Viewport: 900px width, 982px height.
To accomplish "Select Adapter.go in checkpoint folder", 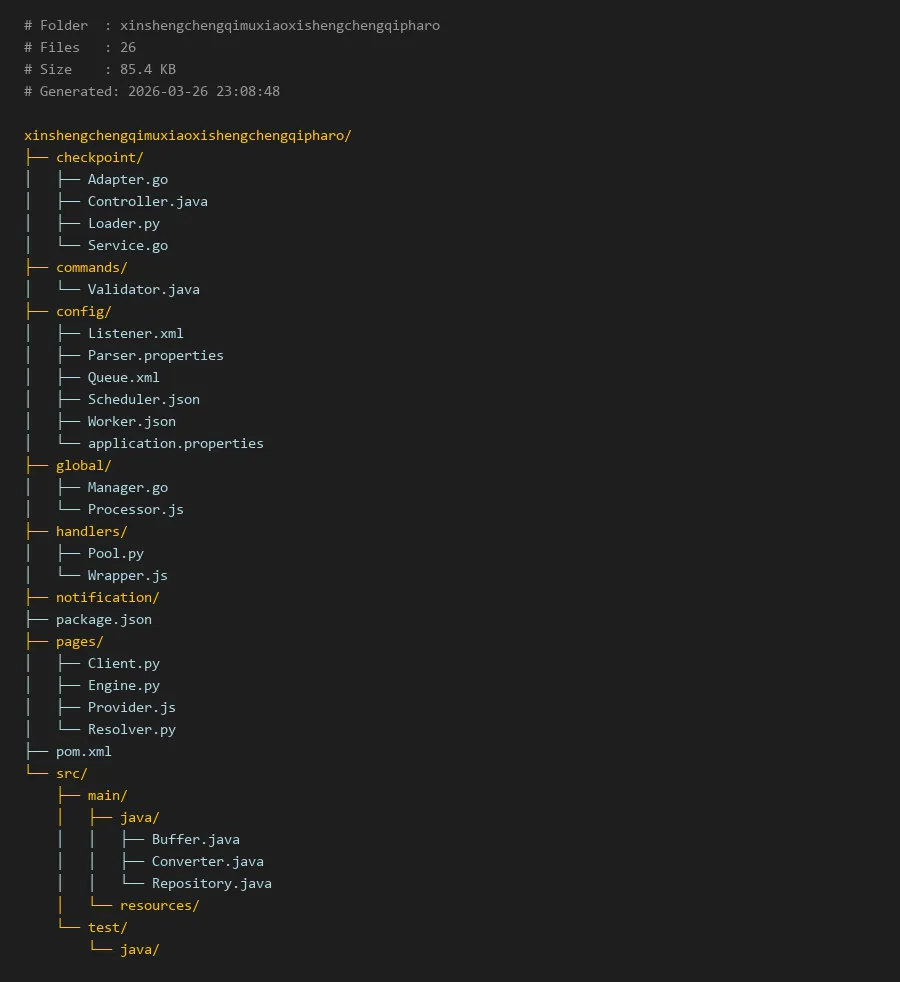I will point(127,179).
